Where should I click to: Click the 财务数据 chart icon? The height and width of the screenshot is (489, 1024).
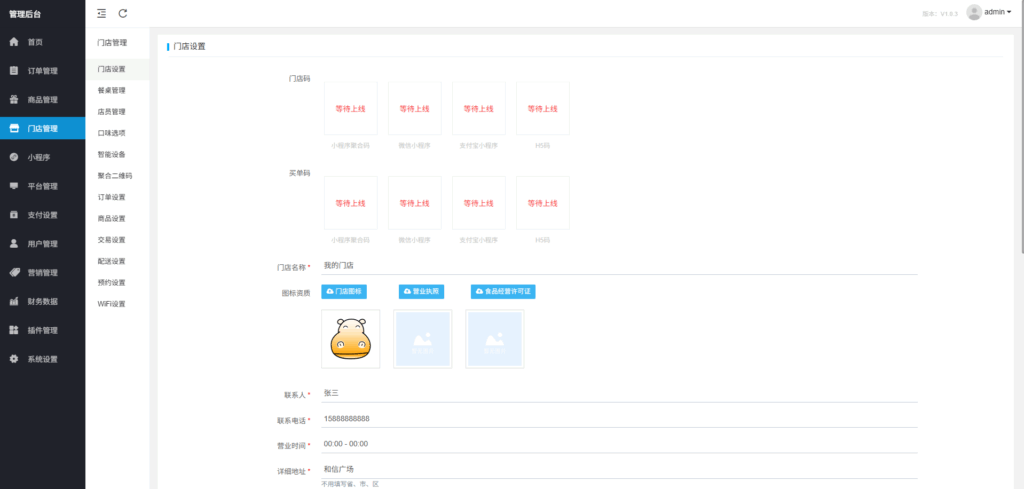[x=14, y=301]
